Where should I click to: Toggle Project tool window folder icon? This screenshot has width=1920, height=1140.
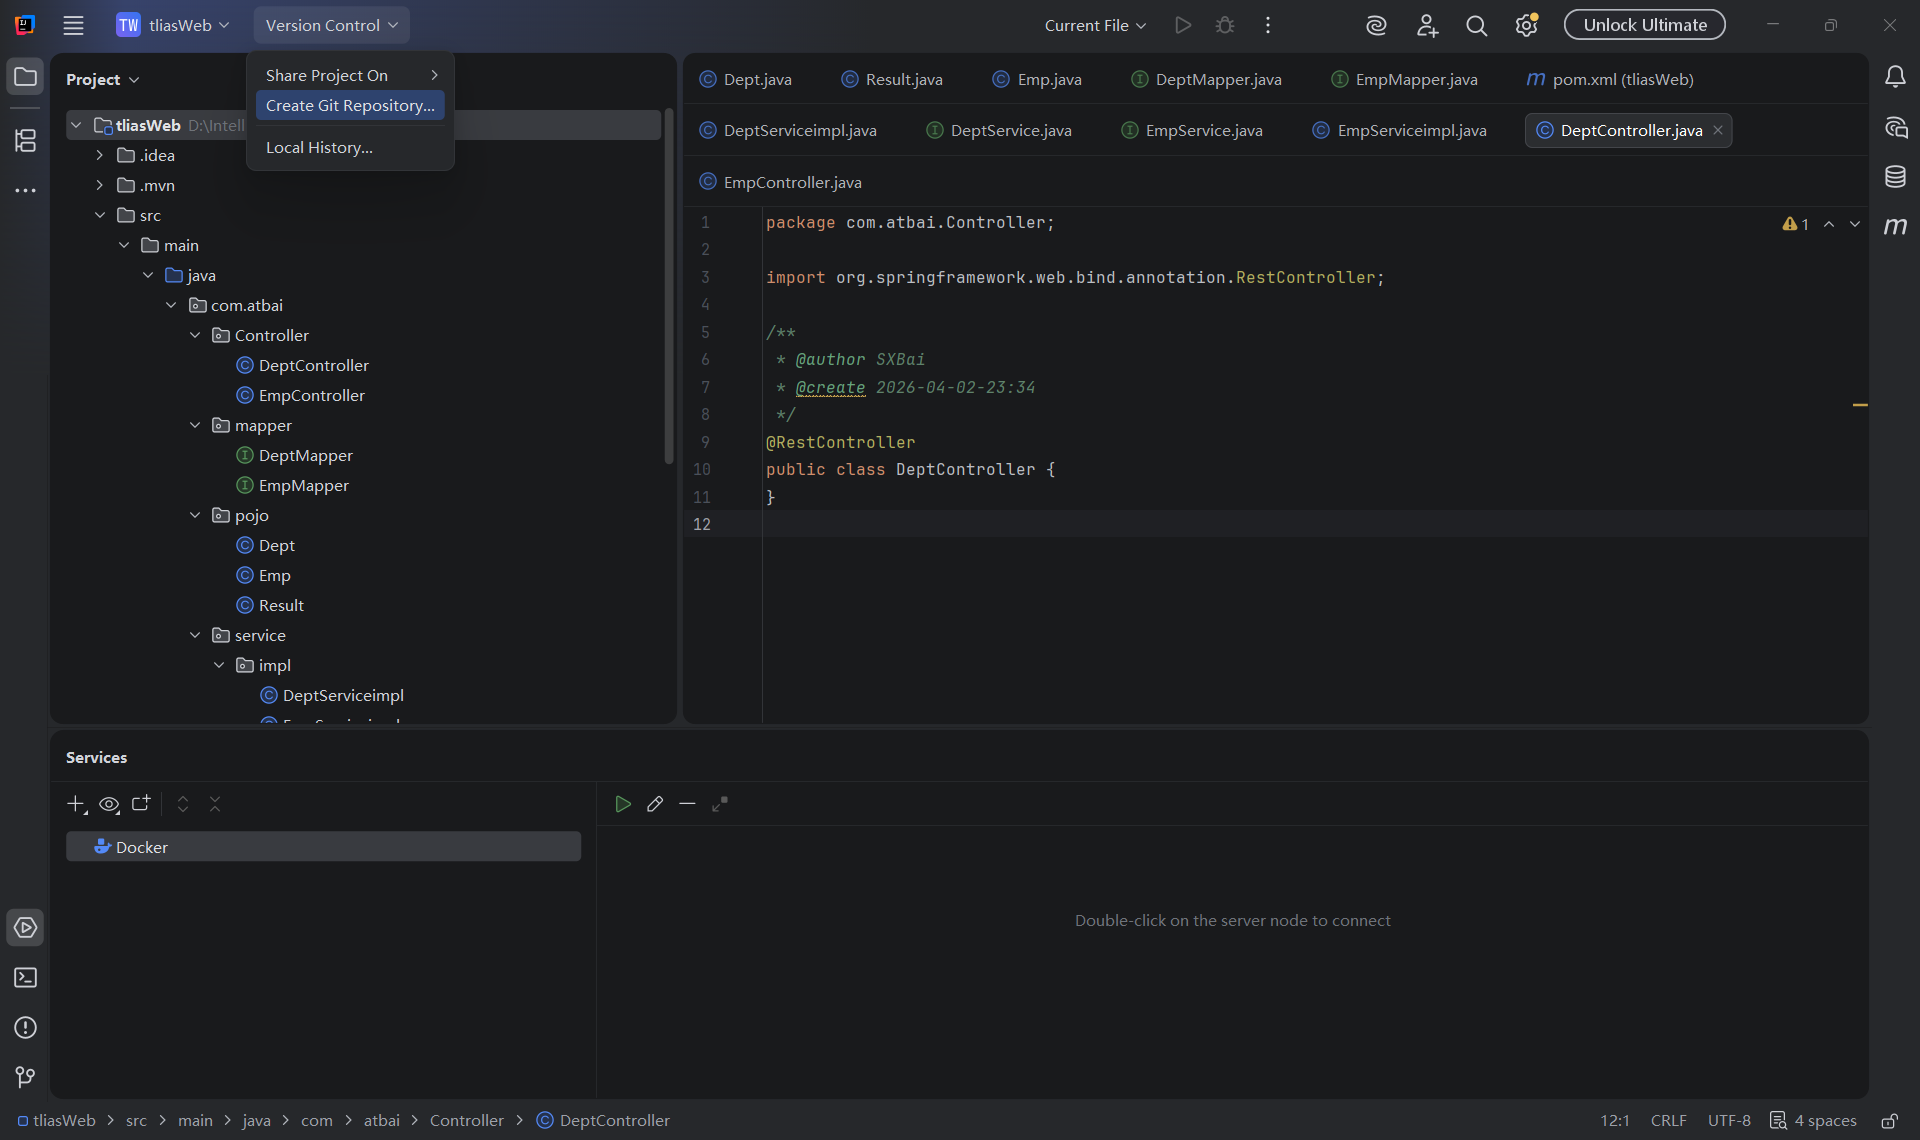click(25, 77)
